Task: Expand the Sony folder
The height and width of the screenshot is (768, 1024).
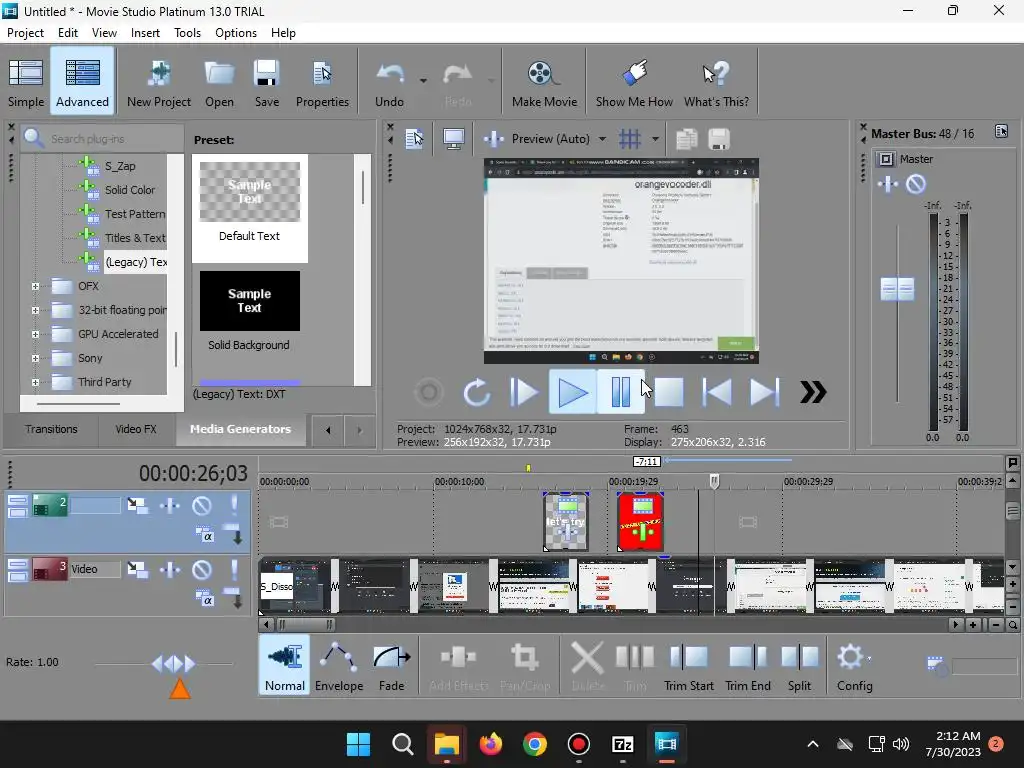Action: 35,358
